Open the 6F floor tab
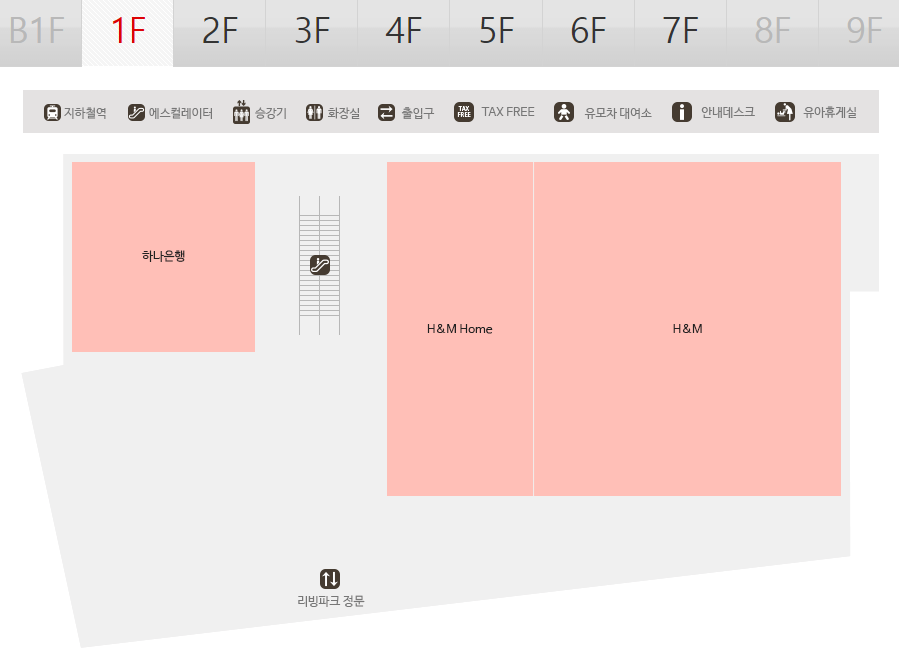The width and height of the screenshot is (899, 660). tap(589, 33)
